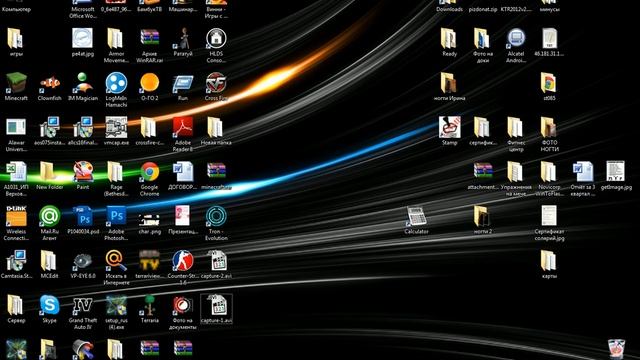Open the Фото на доки folder
The width and height of the screenshot is (640, 360).
pos(483,38)
